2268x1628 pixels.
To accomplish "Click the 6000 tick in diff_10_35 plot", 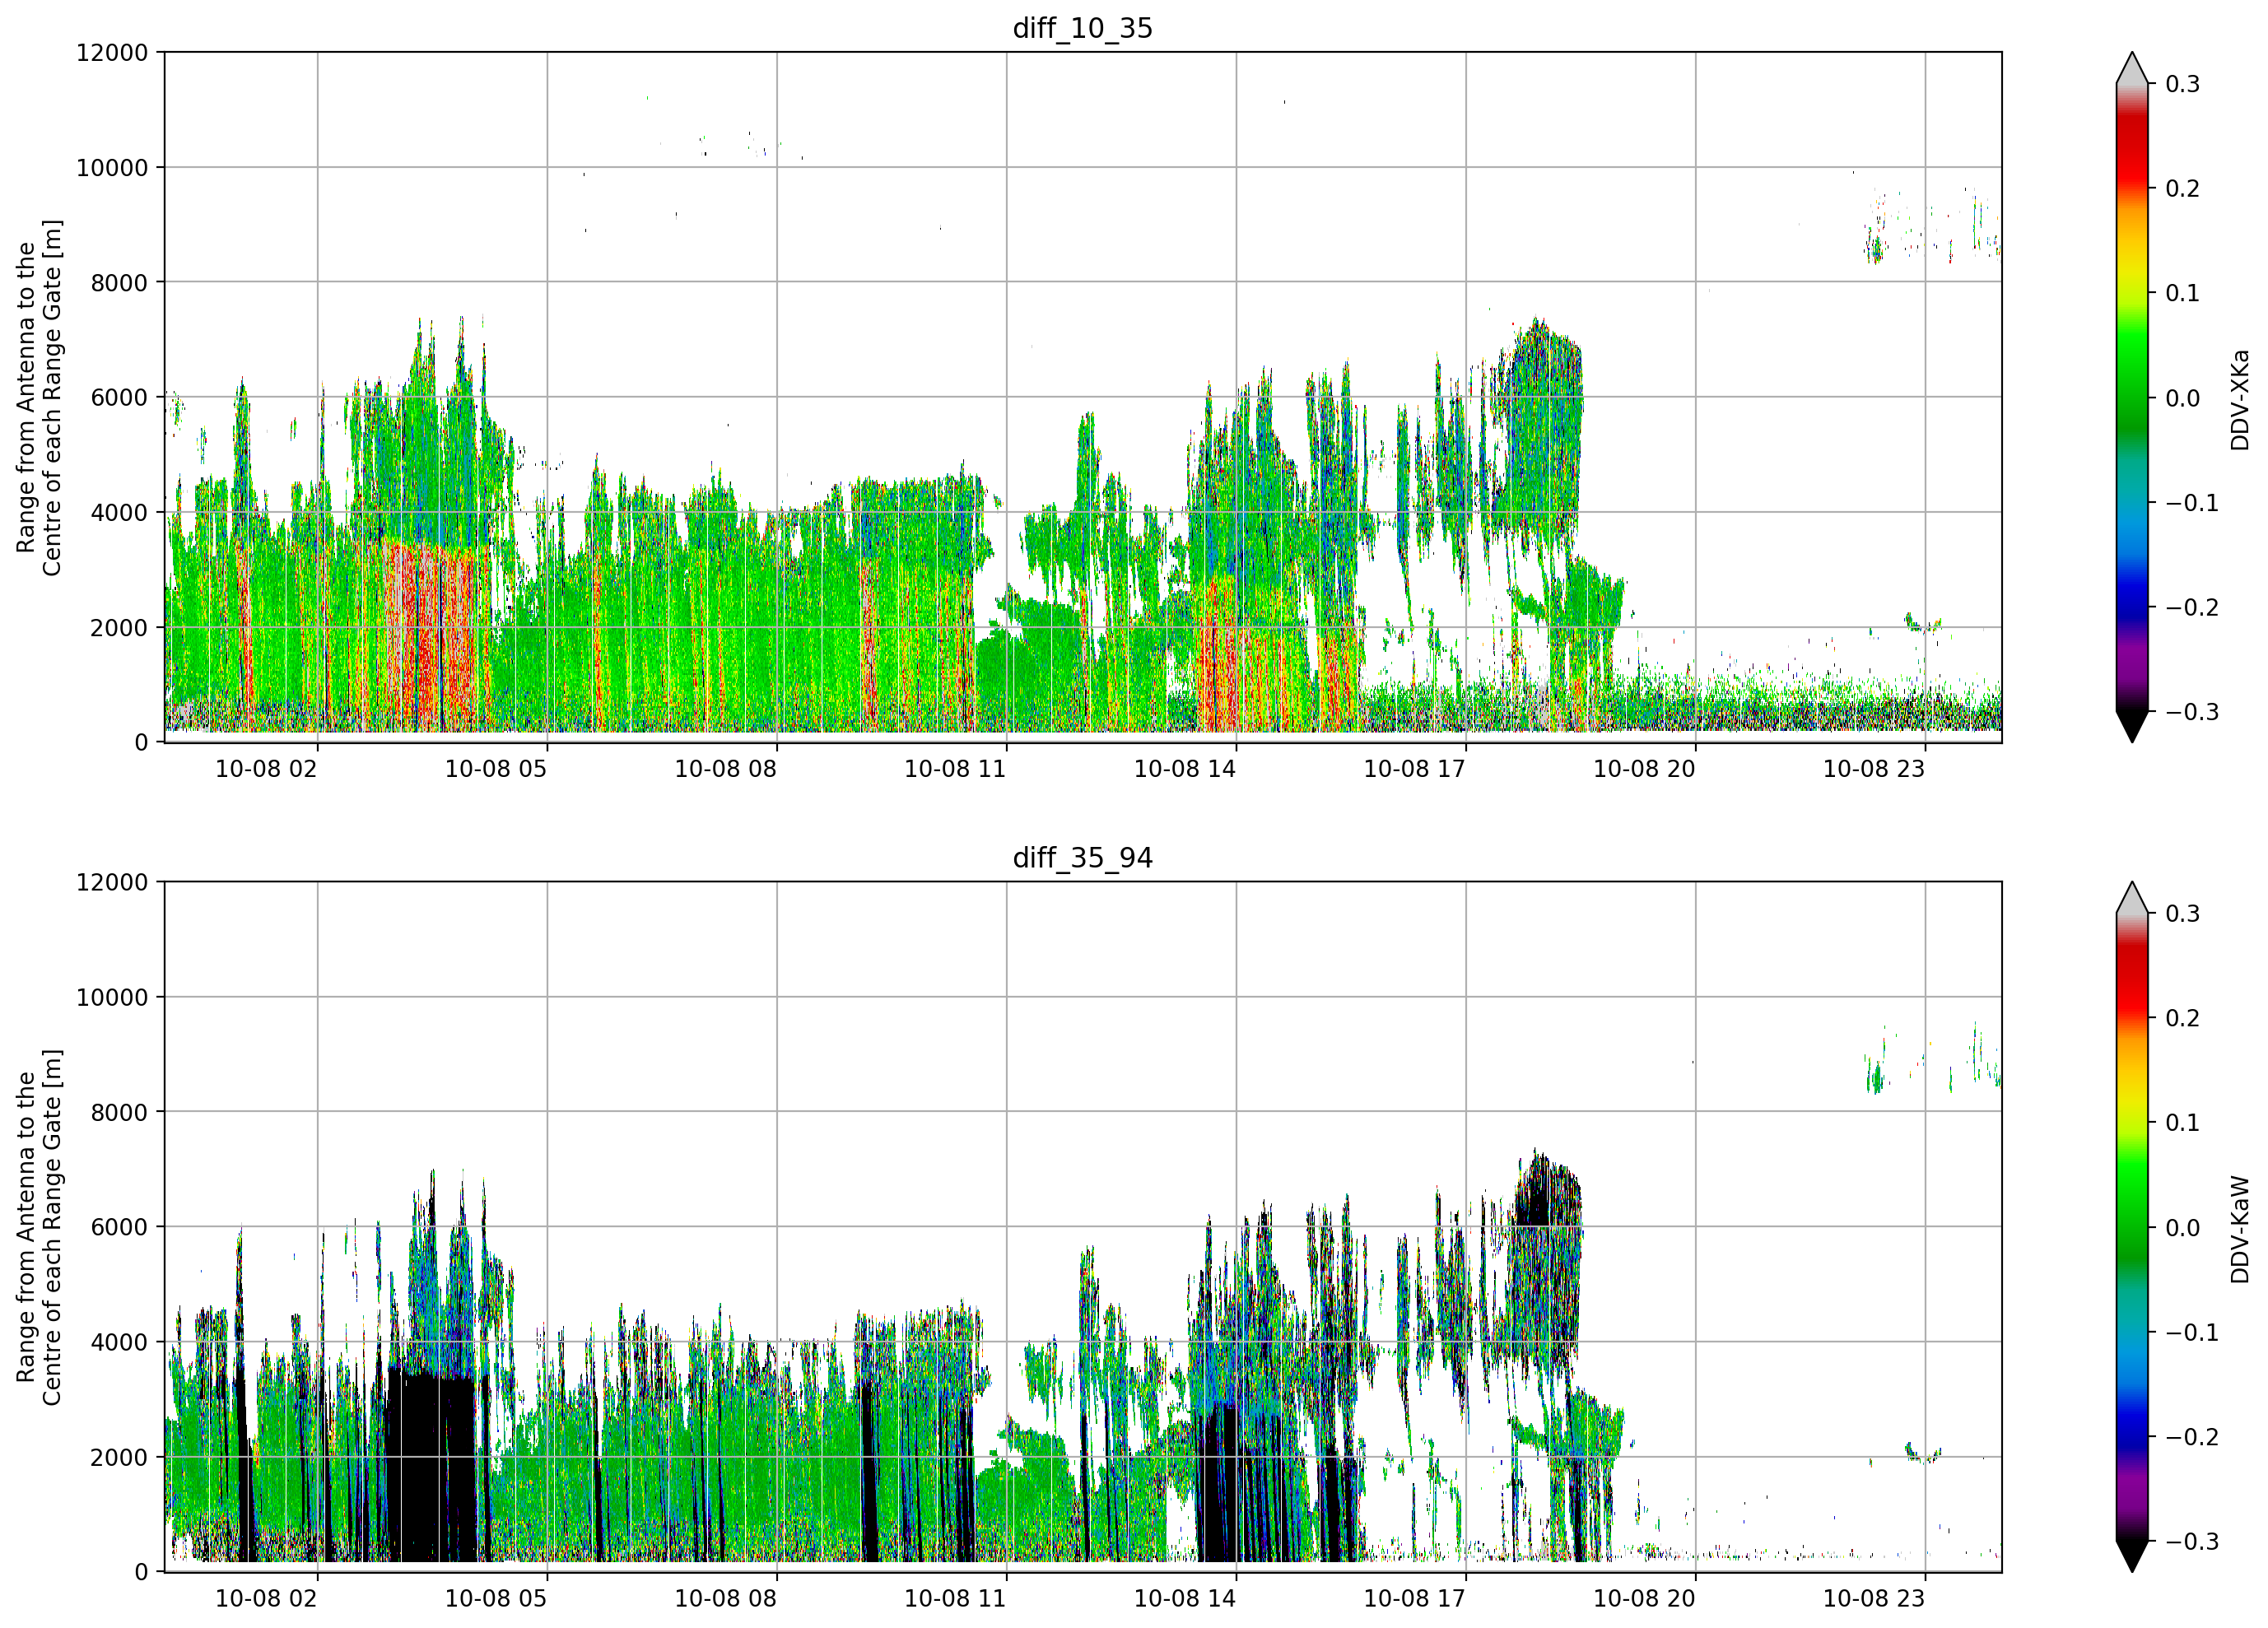I will pos(119,398).
